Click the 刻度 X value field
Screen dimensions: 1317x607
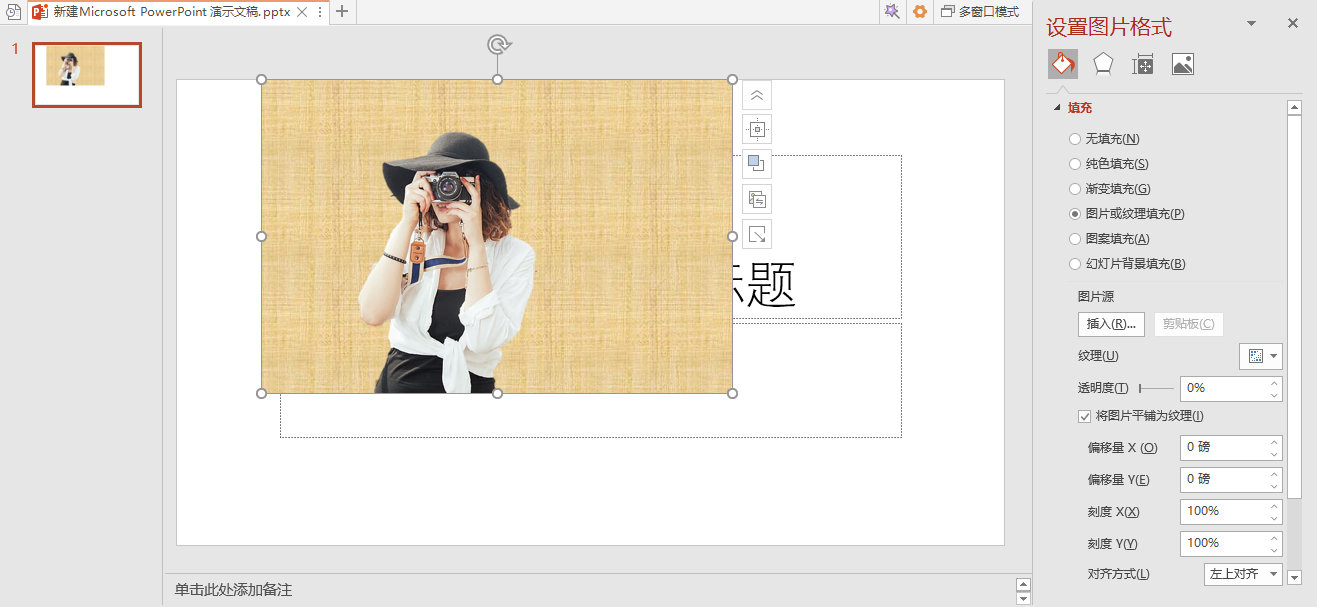1223,512
